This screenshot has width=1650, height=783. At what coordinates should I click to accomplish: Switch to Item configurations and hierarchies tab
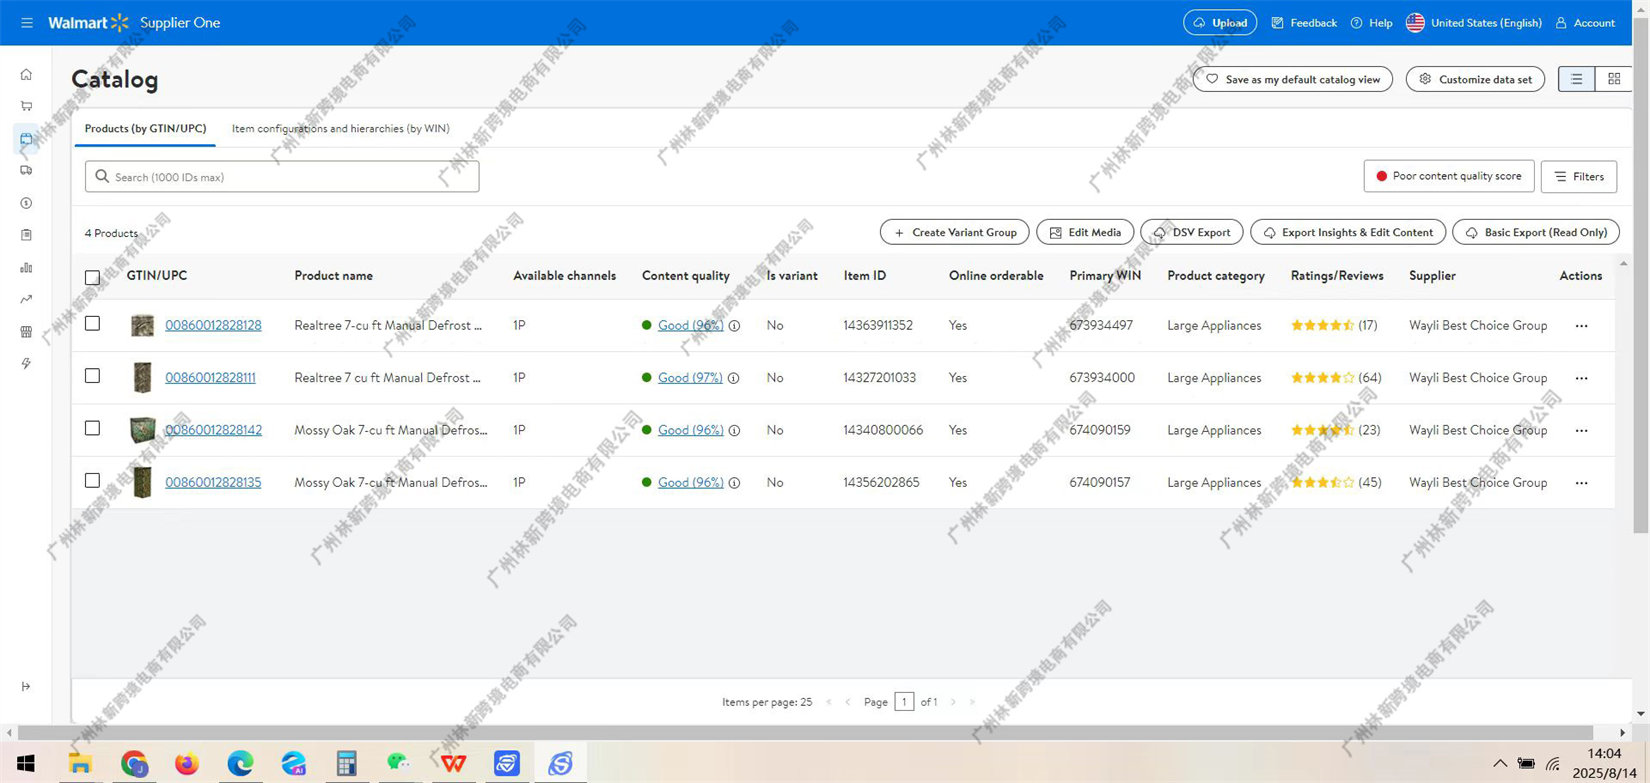pyautogui.click(x=341, y=128)
